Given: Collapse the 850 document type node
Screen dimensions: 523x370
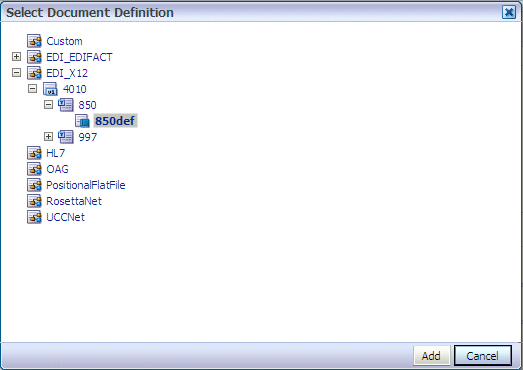Looking at the screenshot, I should [48, 105].
